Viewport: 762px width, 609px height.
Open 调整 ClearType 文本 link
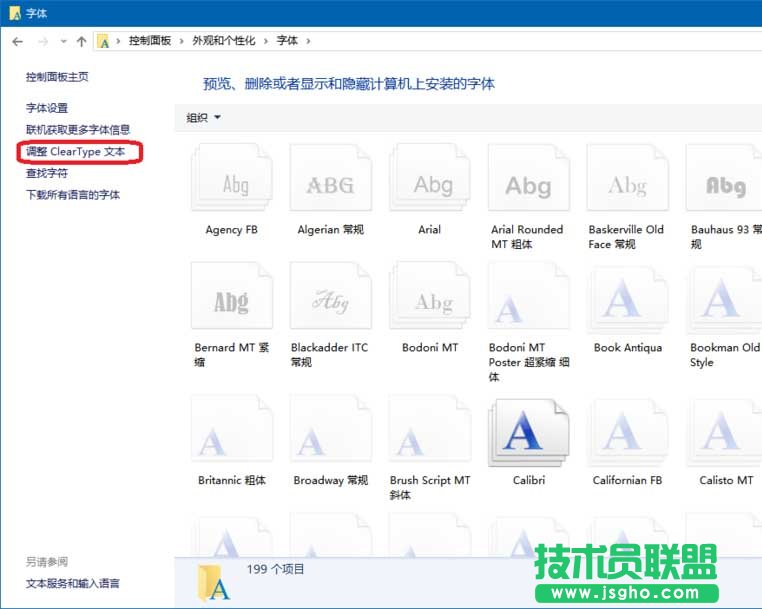75,152
